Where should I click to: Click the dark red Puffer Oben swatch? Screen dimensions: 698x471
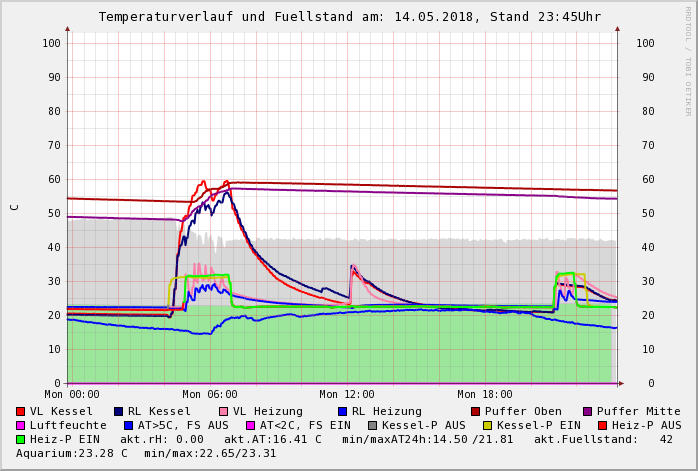(476, 411)
